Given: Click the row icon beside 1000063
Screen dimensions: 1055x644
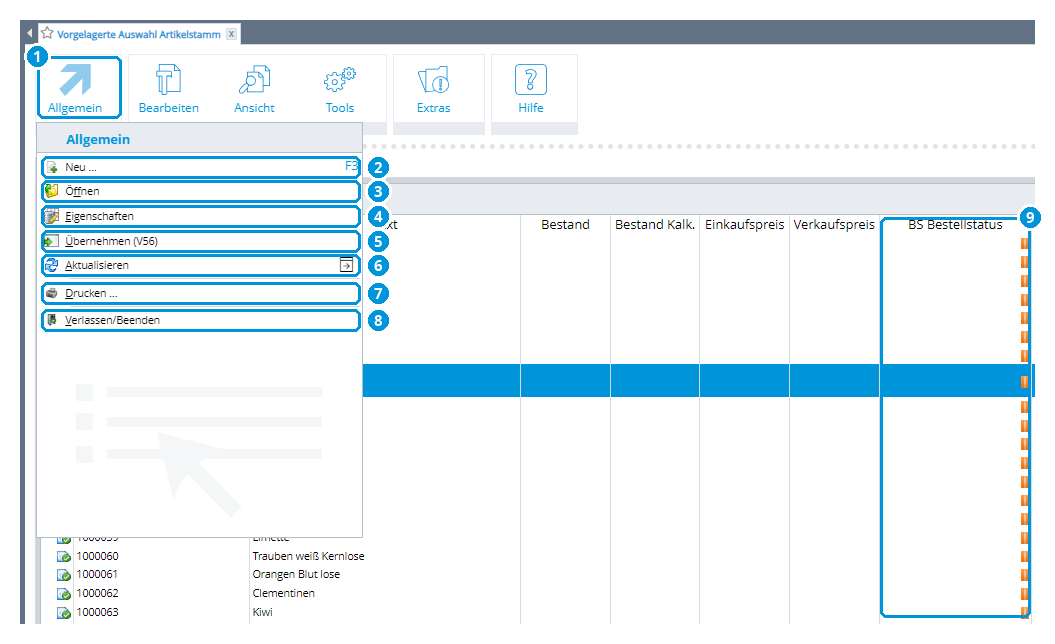Looking at the screenshot, I should pyautogui.click(x=64, y=612).
